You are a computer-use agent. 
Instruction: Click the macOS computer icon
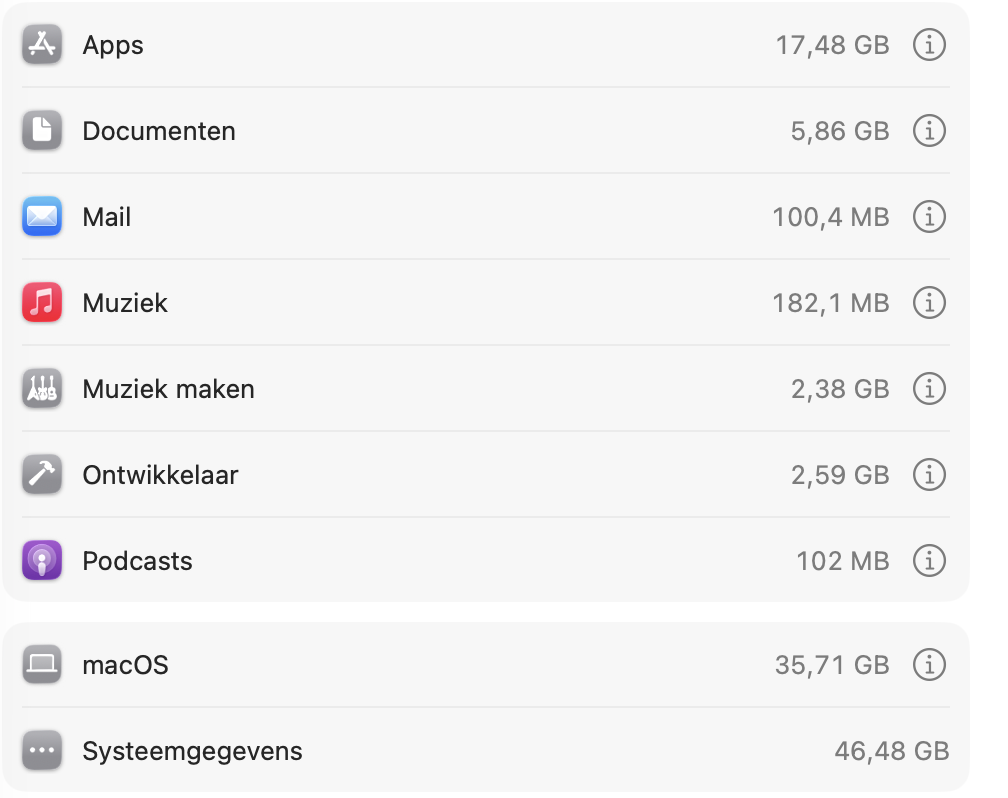point(41,664)
